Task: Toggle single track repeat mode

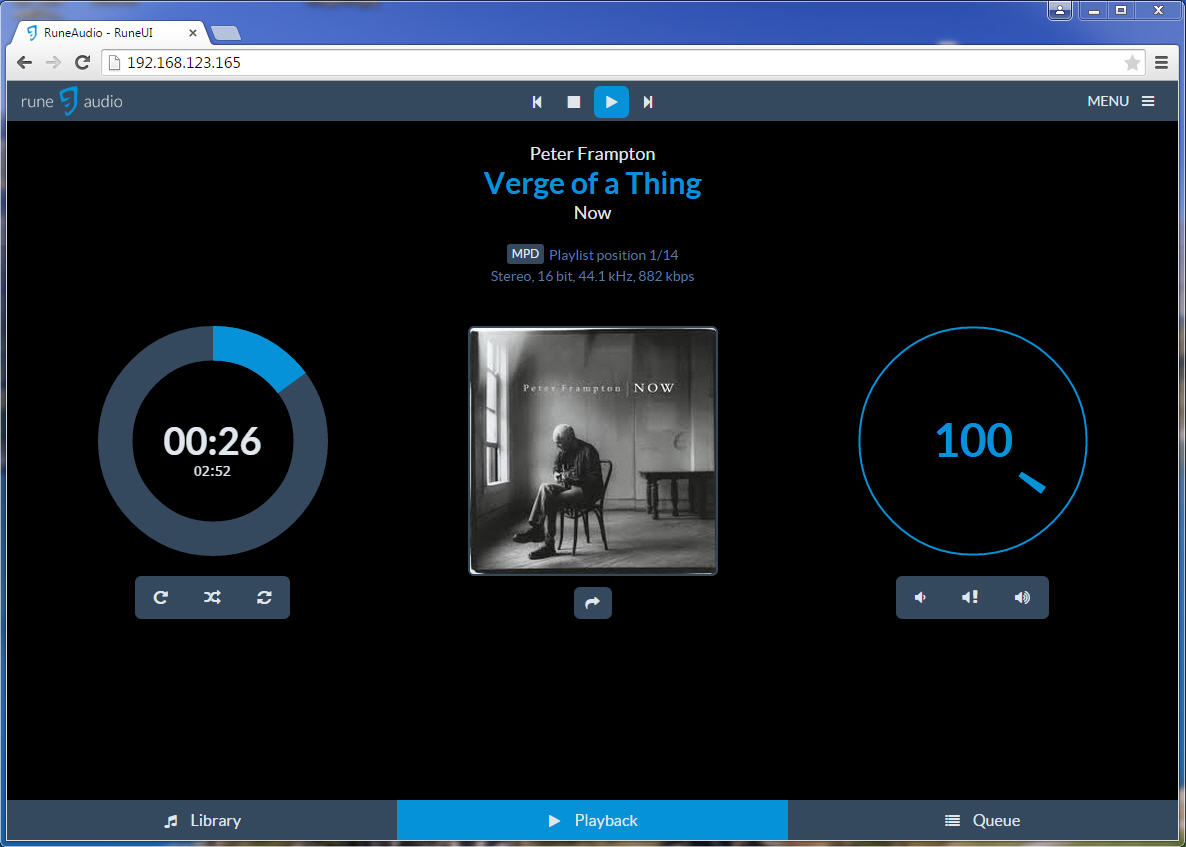Action: pyautogui.click(x=264, y=597)
